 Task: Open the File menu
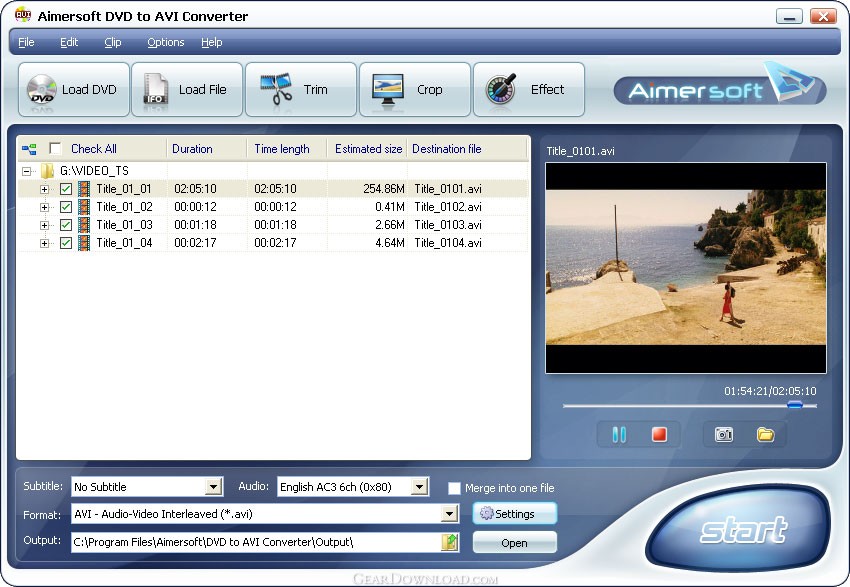[x=26, y=42]
